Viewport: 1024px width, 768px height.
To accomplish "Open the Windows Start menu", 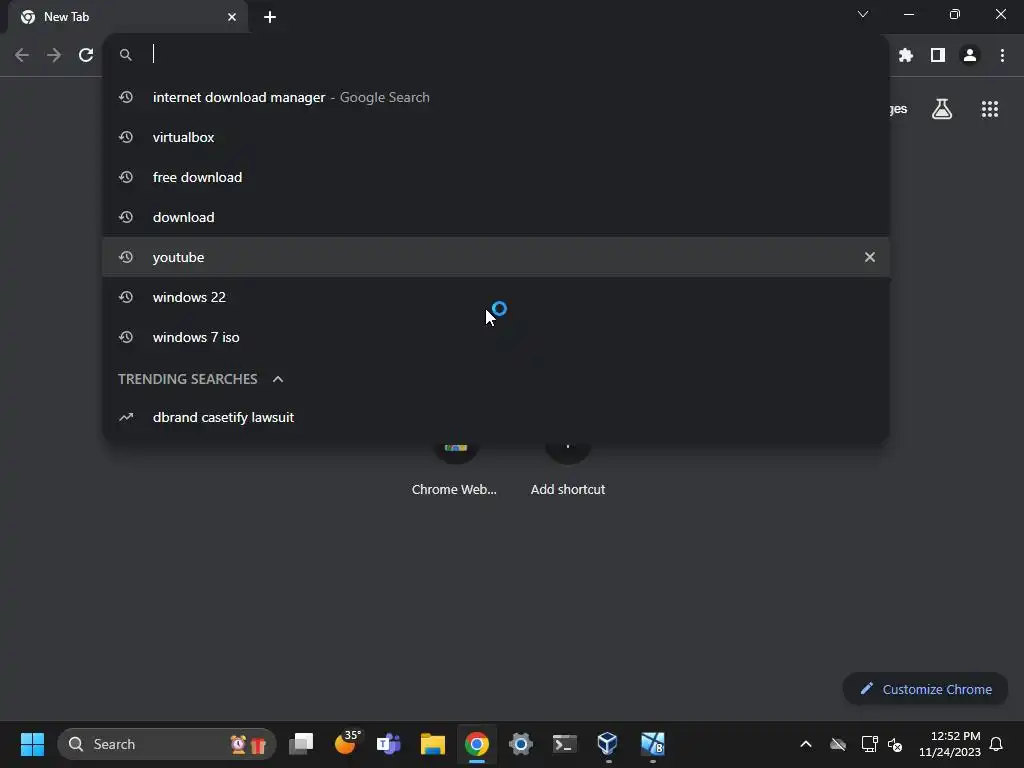I will point(32,744).
